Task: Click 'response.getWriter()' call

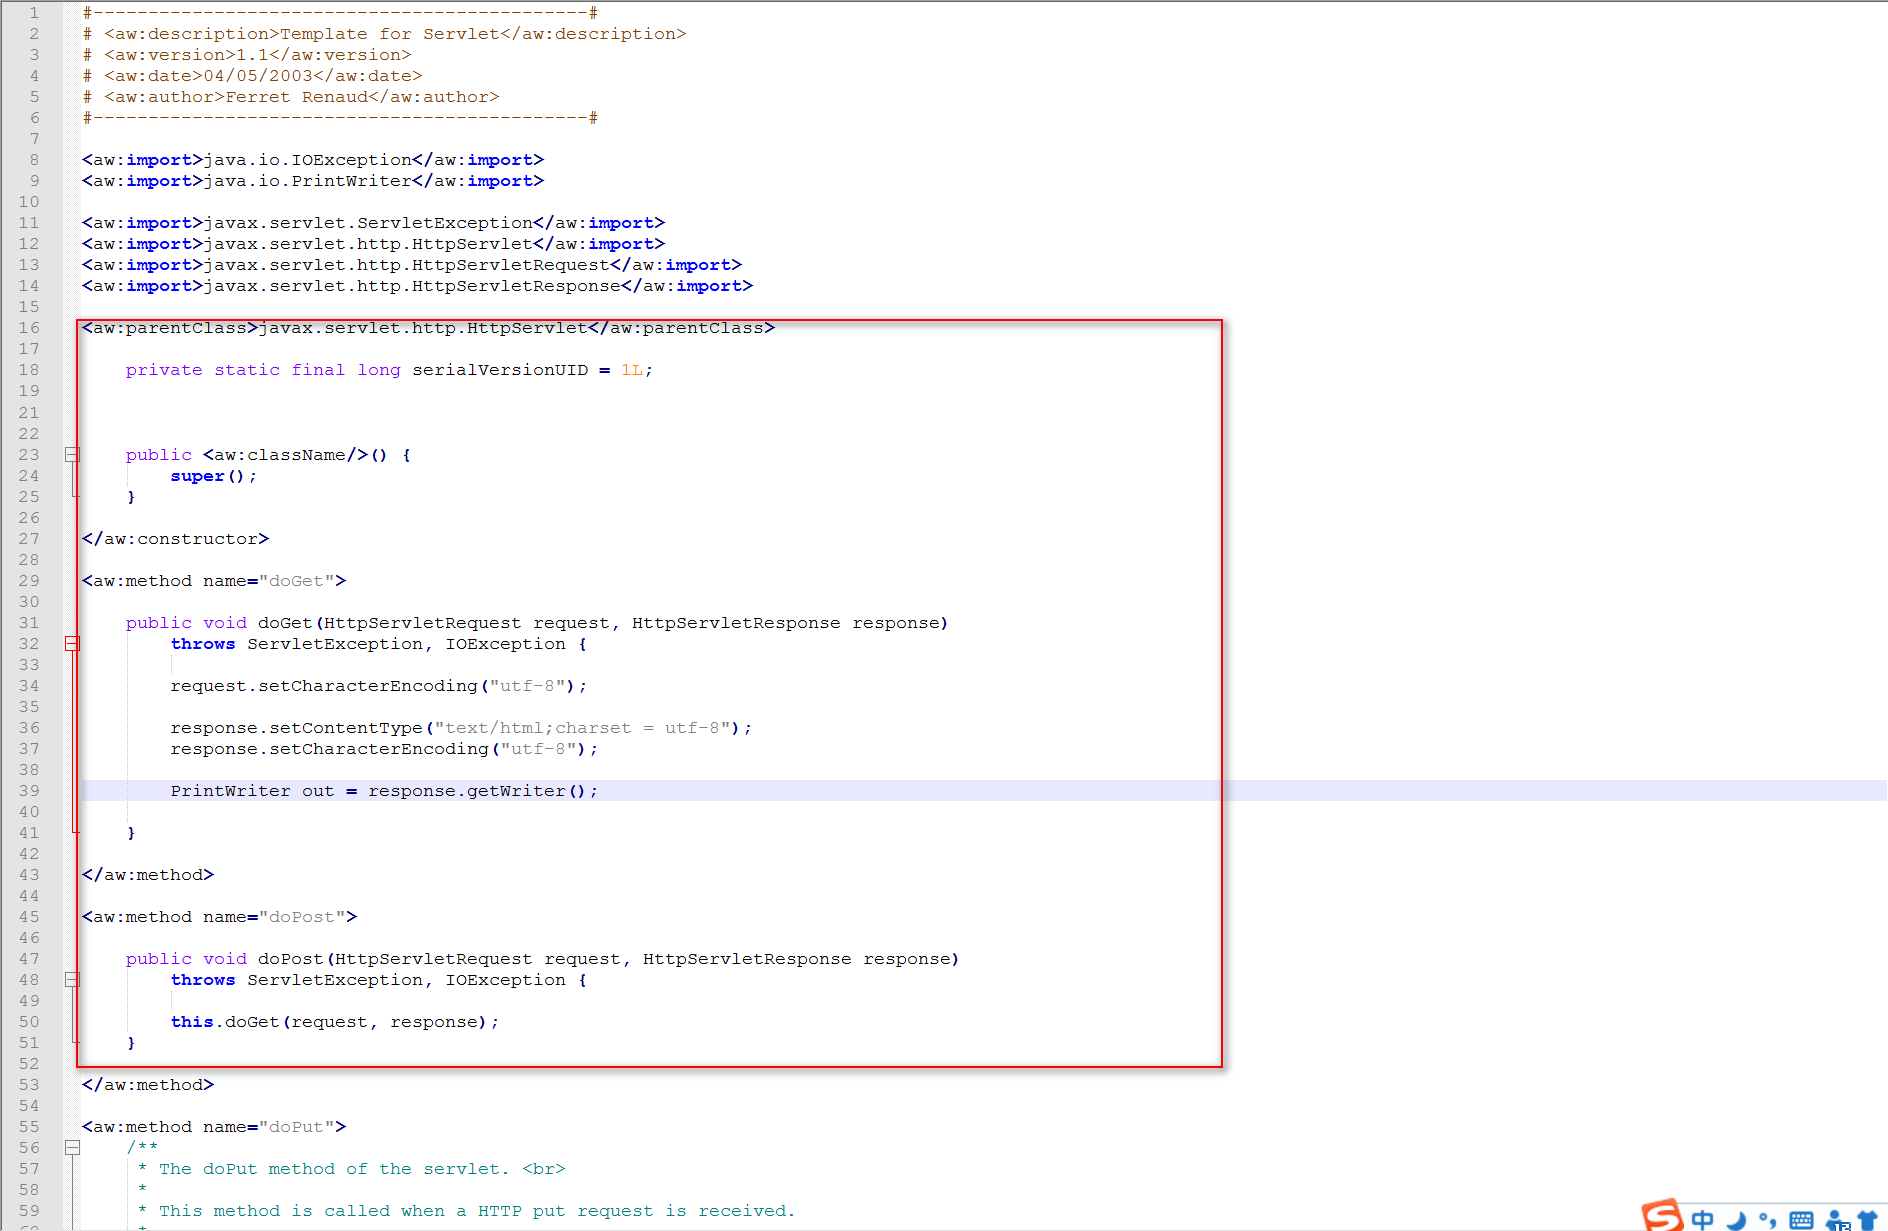Action: (477, 791)
